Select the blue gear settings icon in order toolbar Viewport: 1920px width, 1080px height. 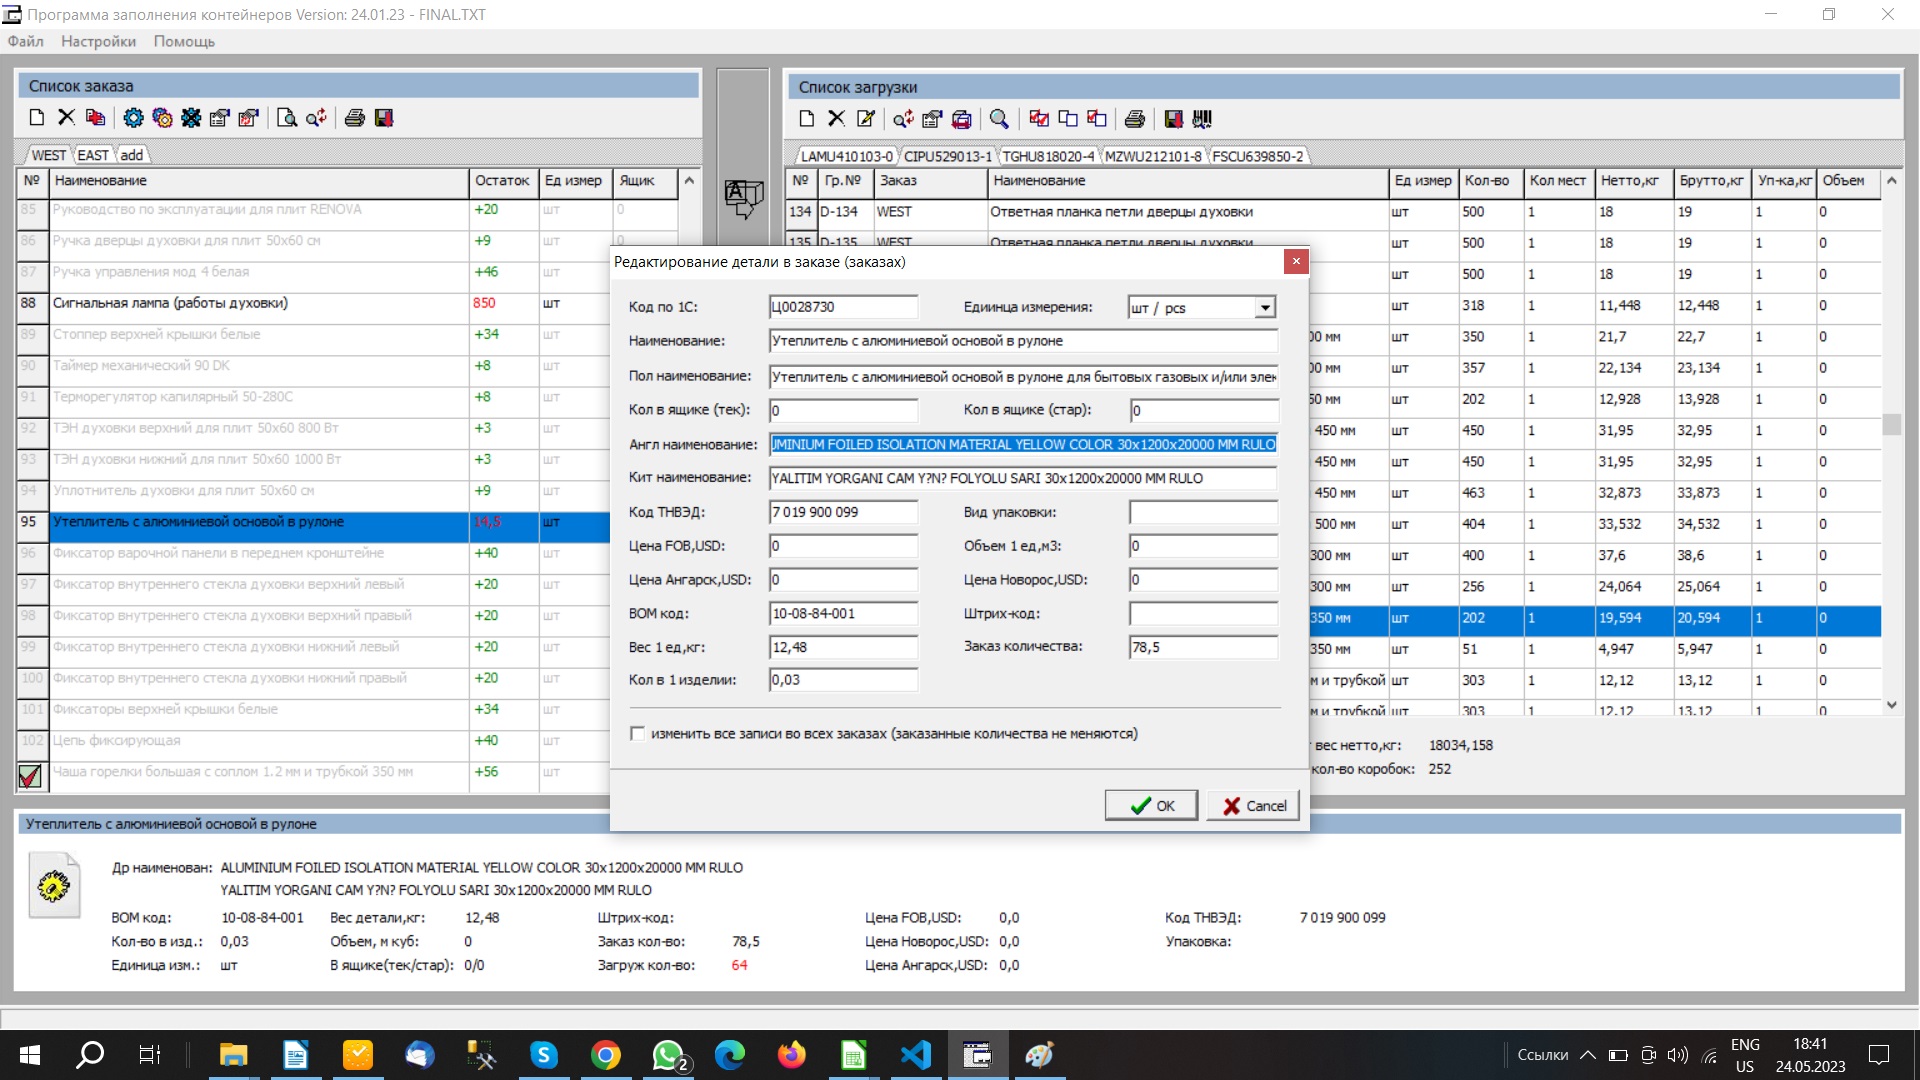click(133, 117)
